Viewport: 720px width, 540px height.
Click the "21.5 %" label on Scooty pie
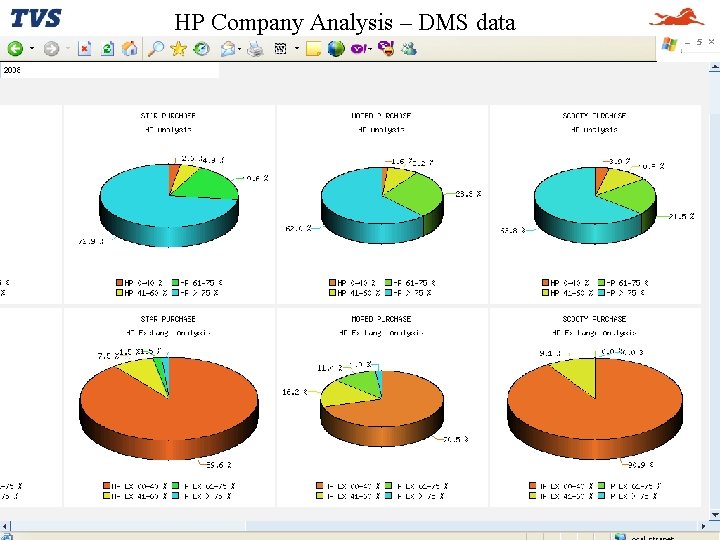click(681, 216)
